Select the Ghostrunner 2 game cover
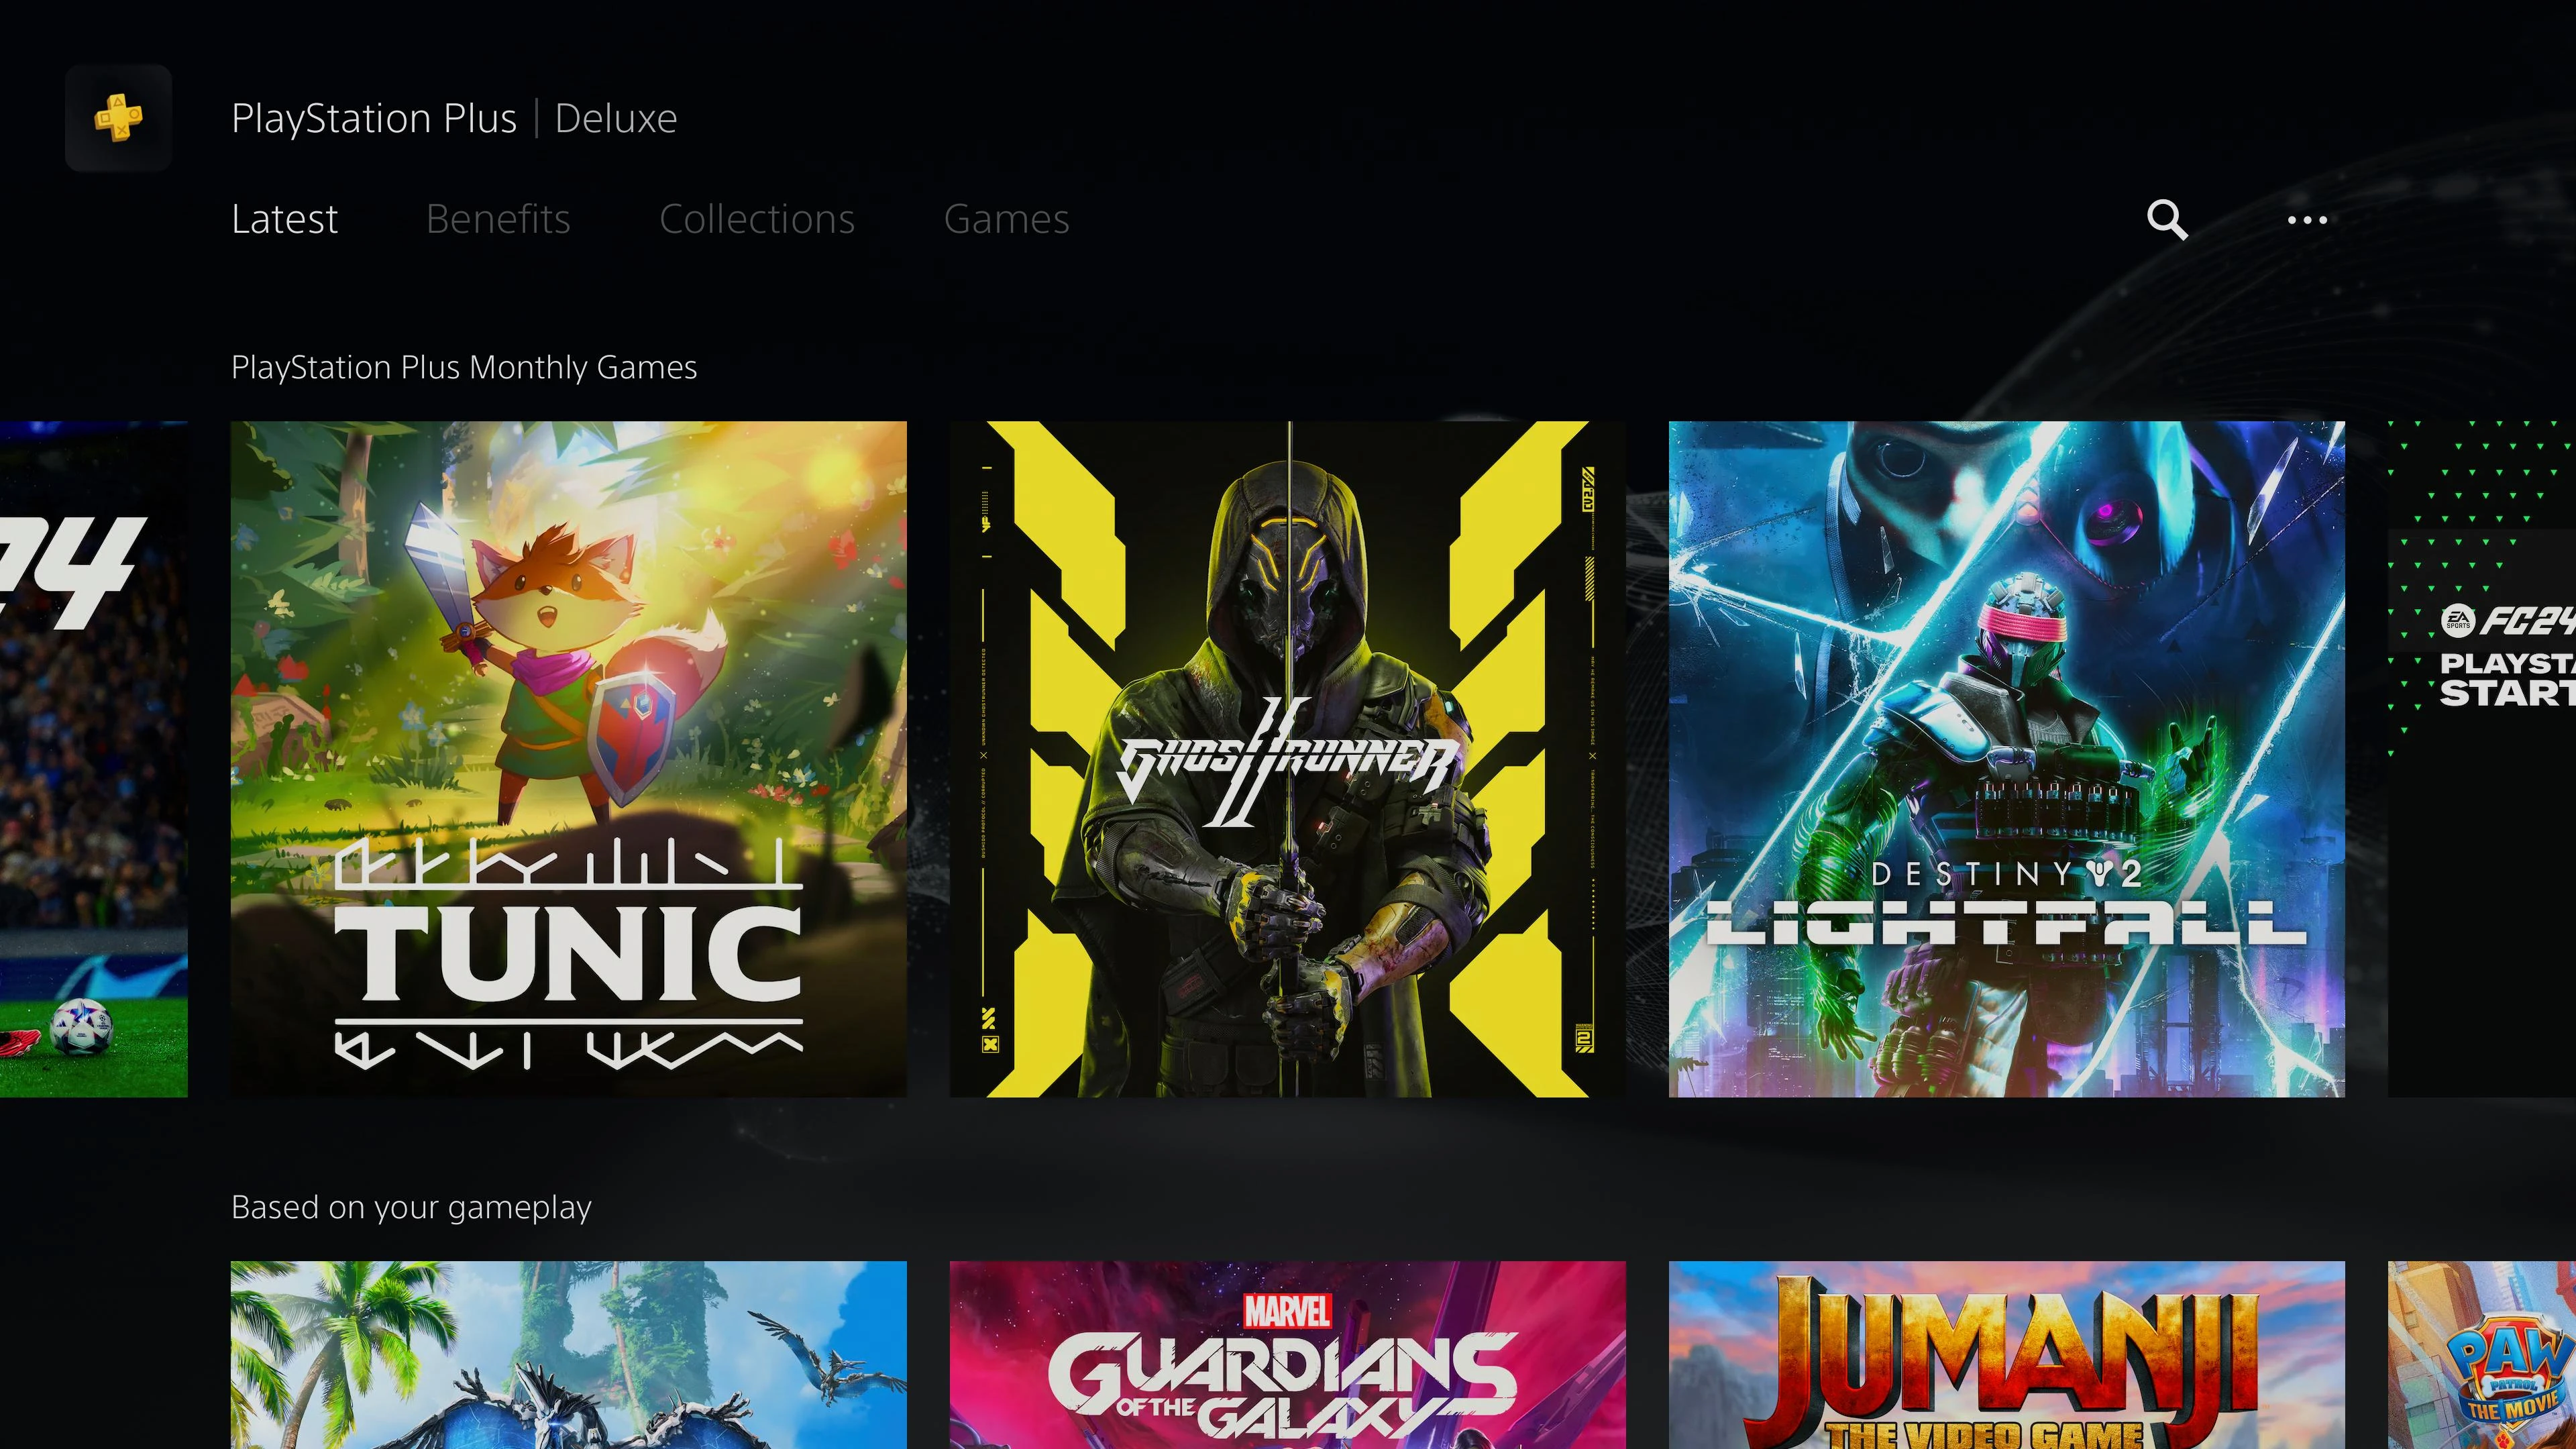 point(1286,757)
